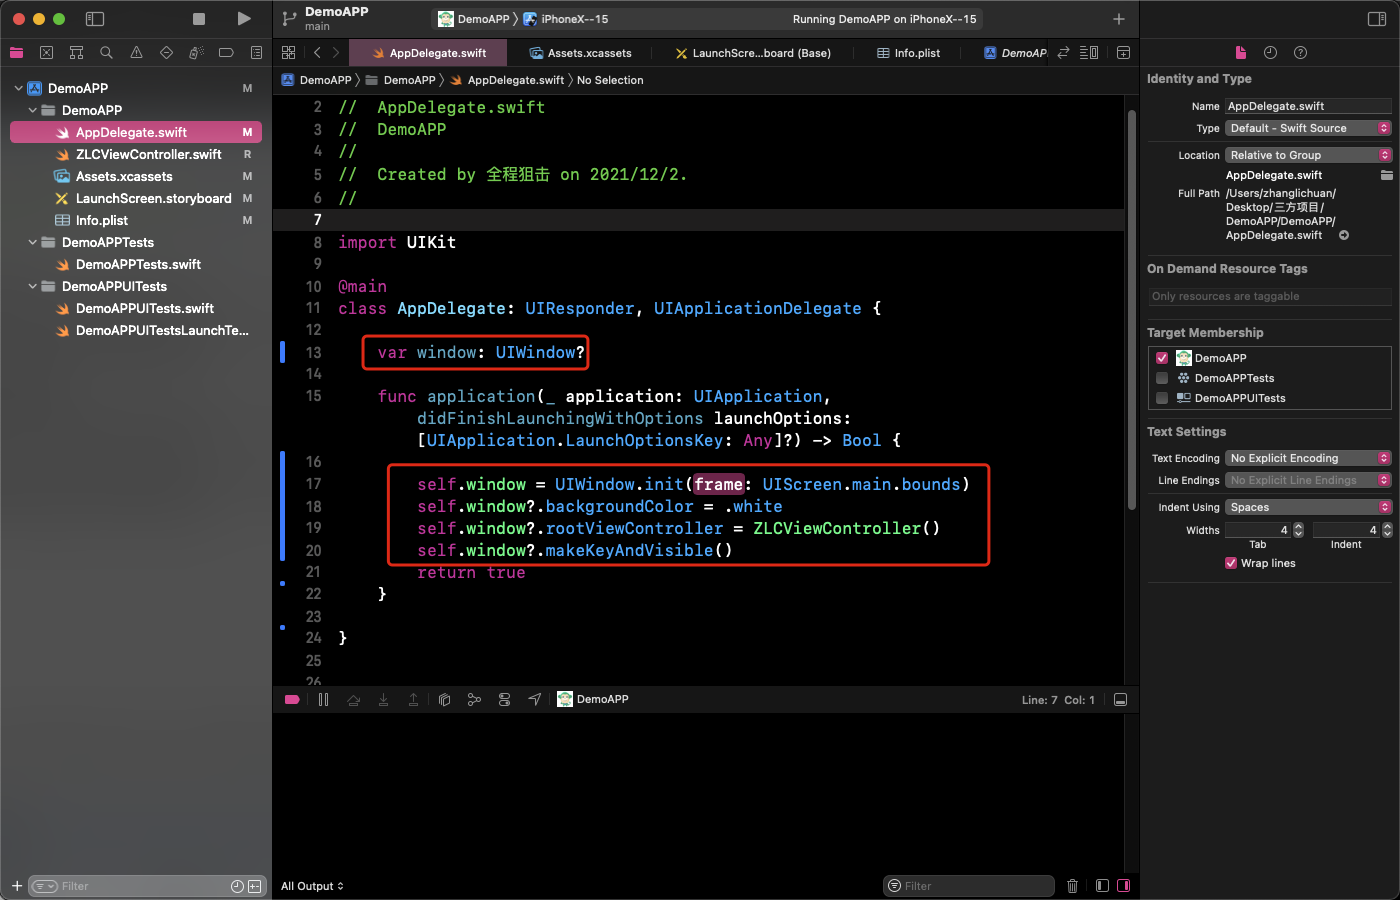Screen dimensions: 1400x900
Task: Open environment overrides
Action: pos(504,699)
